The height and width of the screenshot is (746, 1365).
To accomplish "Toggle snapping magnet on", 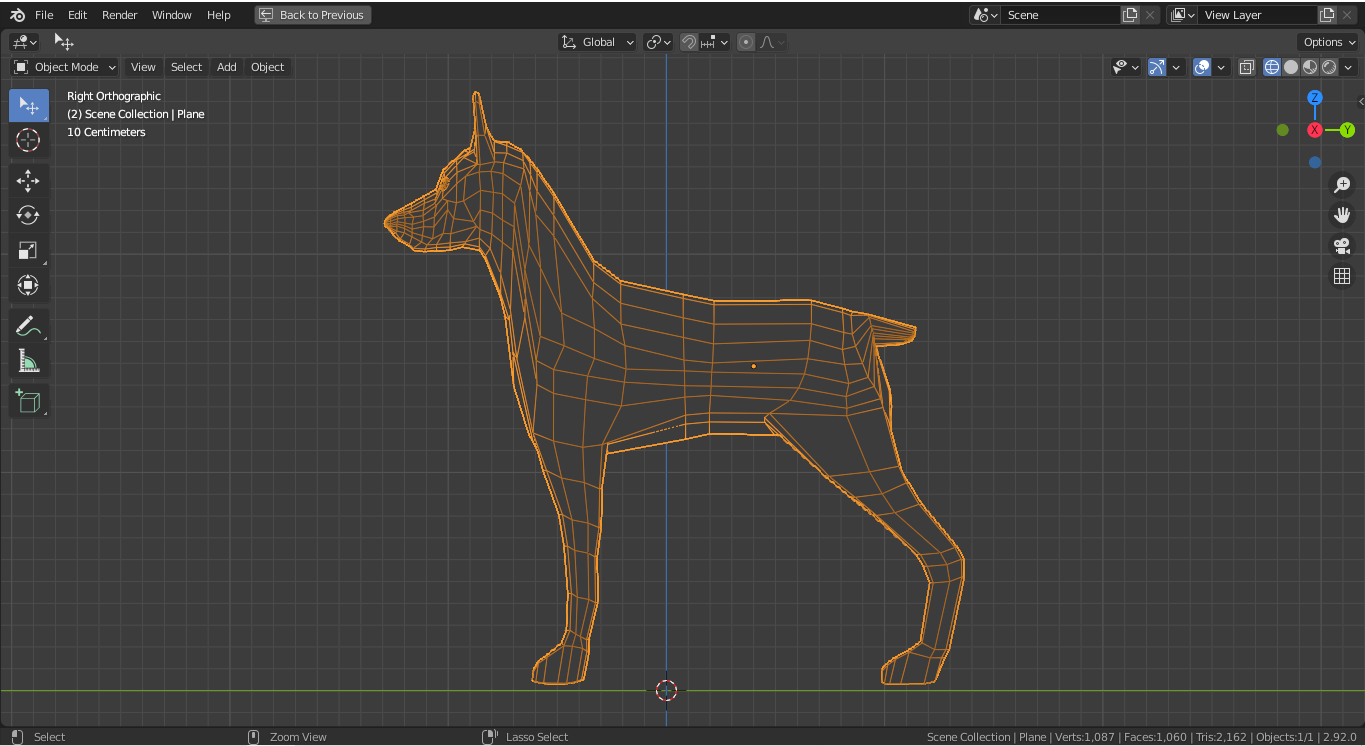I will pos(689,42).
